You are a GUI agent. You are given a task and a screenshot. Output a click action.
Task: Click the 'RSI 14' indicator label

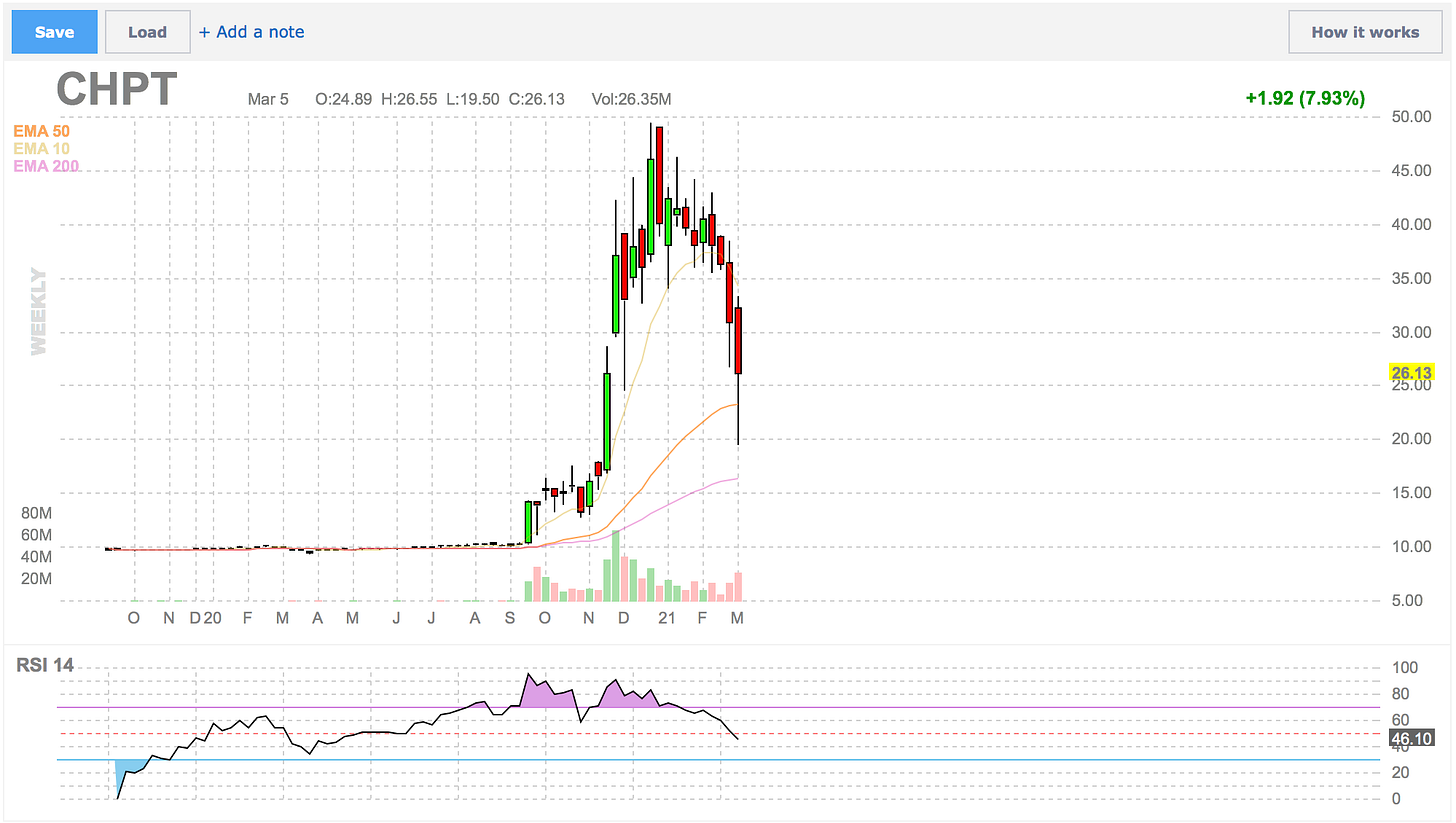44,665
